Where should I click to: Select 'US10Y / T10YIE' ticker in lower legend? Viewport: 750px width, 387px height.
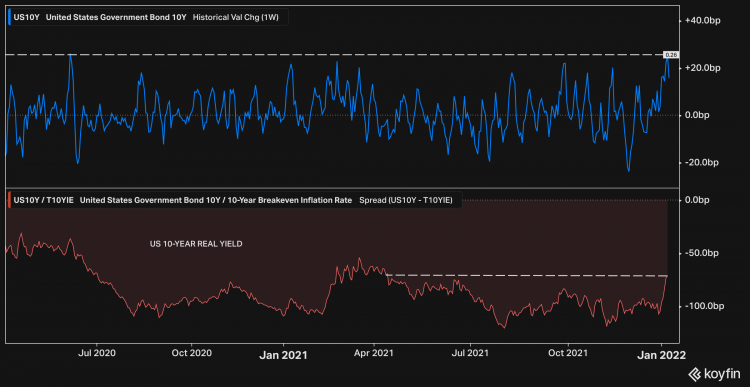pos(44,200)
